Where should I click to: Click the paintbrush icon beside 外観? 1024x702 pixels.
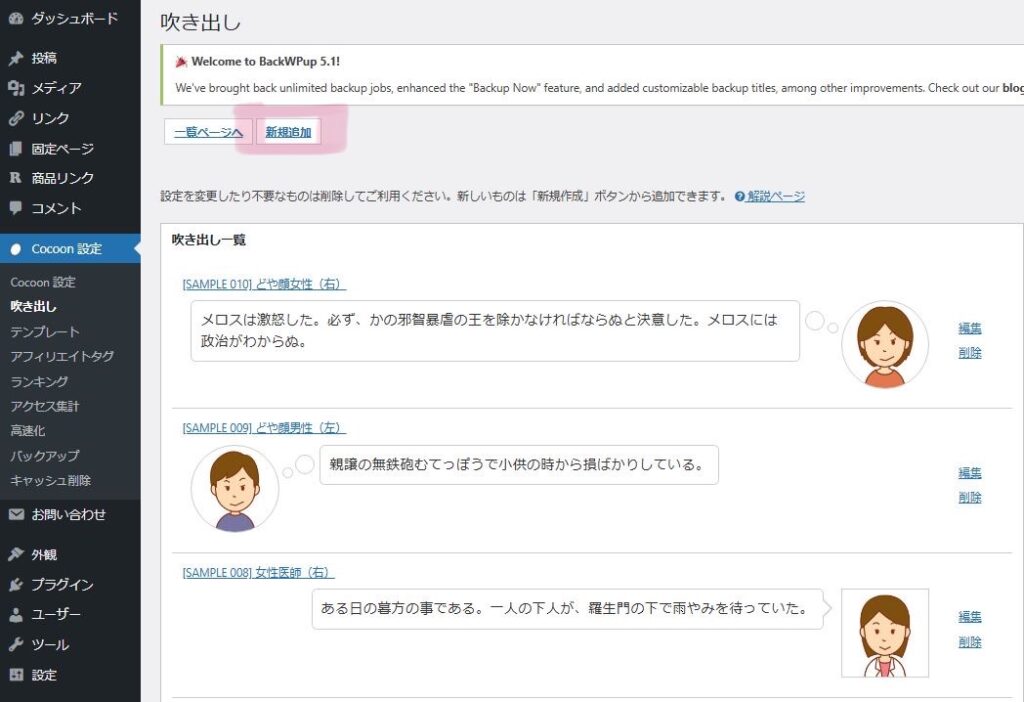point(16,554)
